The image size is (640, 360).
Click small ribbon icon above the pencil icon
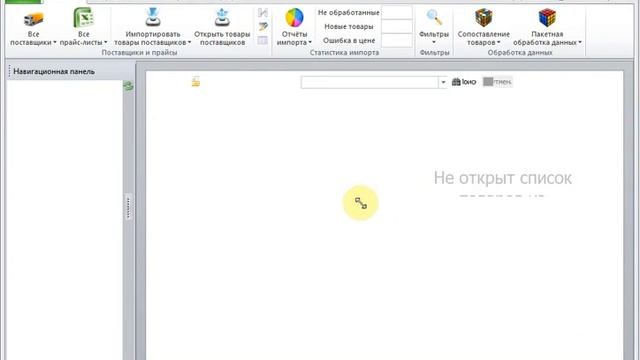[x=263, y=13]
